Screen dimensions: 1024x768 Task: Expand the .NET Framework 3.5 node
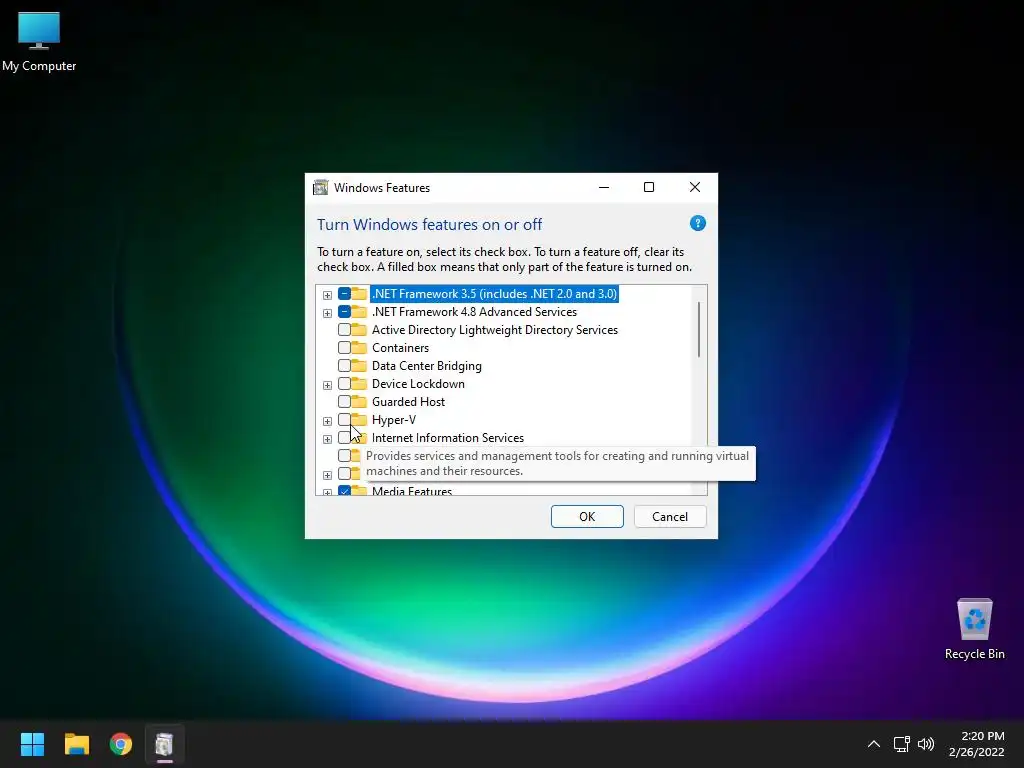327,295
